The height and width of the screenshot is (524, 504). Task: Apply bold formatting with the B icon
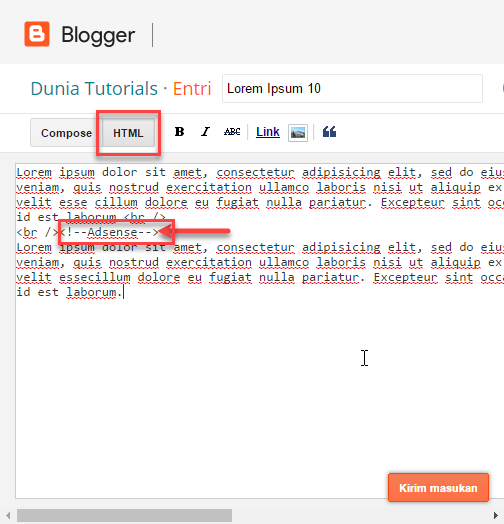pyautogui.click(x=179, y=132)
